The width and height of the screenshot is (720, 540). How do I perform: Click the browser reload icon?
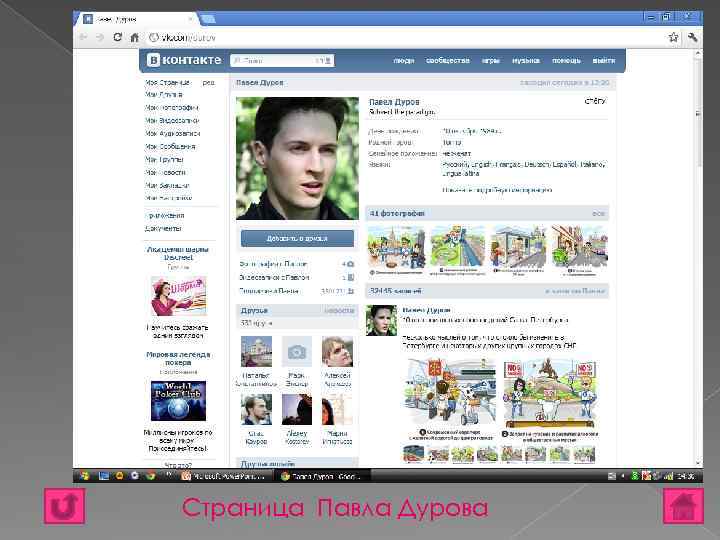click(117, 37)
